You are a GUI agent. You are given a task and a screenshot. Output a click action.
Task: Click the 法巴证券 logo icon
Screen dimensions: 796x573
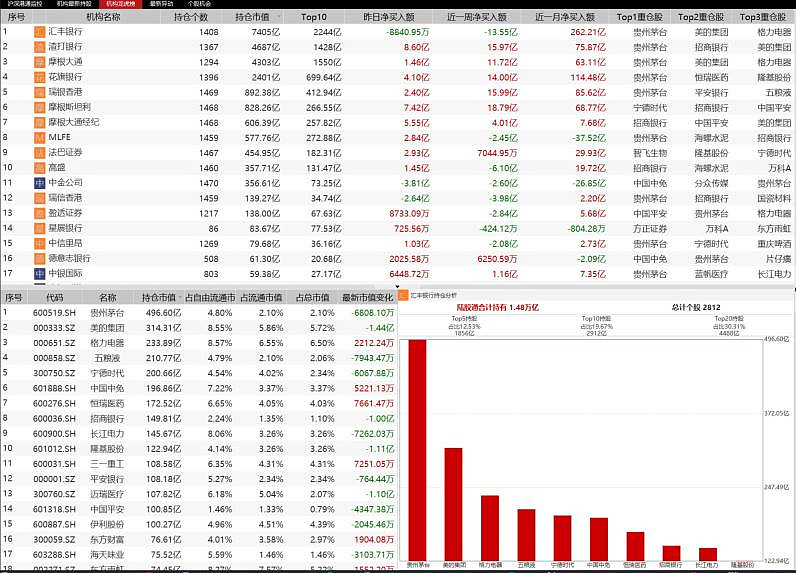point(40,153)
